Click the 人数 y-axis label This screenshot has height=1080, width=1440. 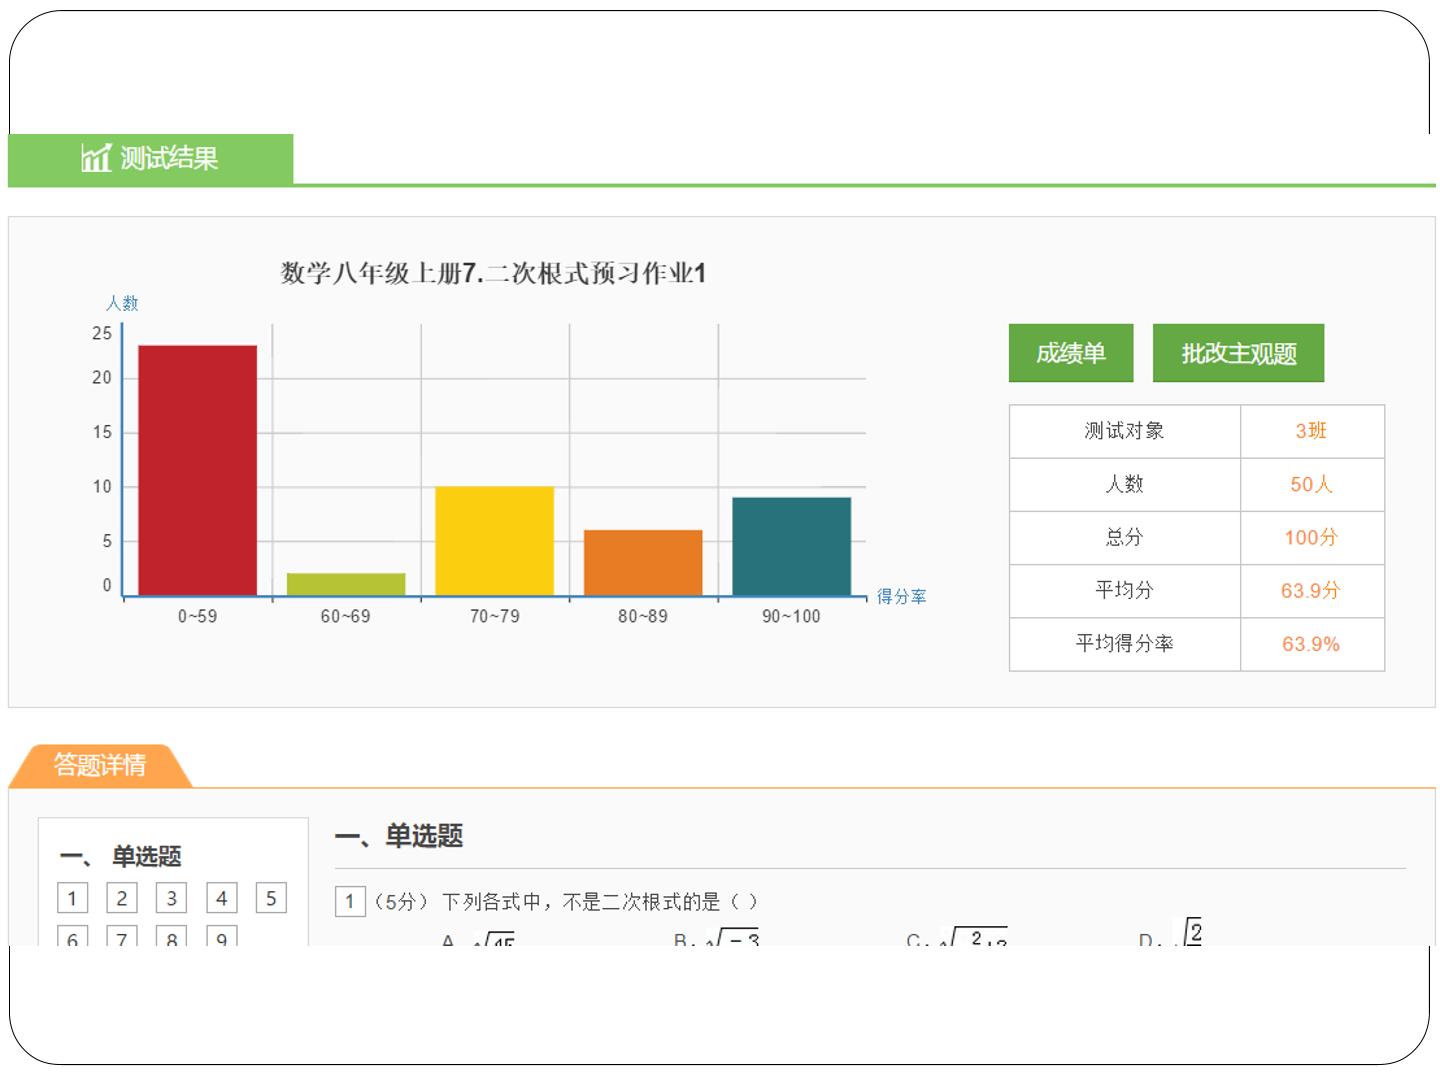pos(122,303)
